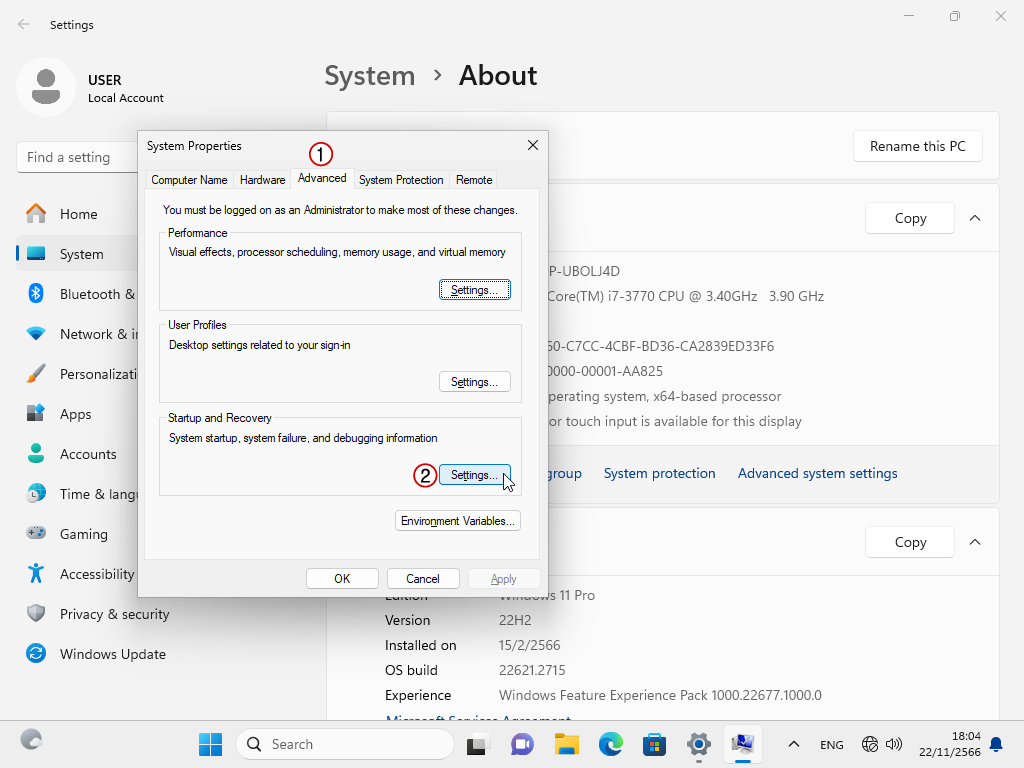The image size is (1024, 768).
Task: Click the Home icon in Settings sidebar
Action: click(x=36, y=214)
